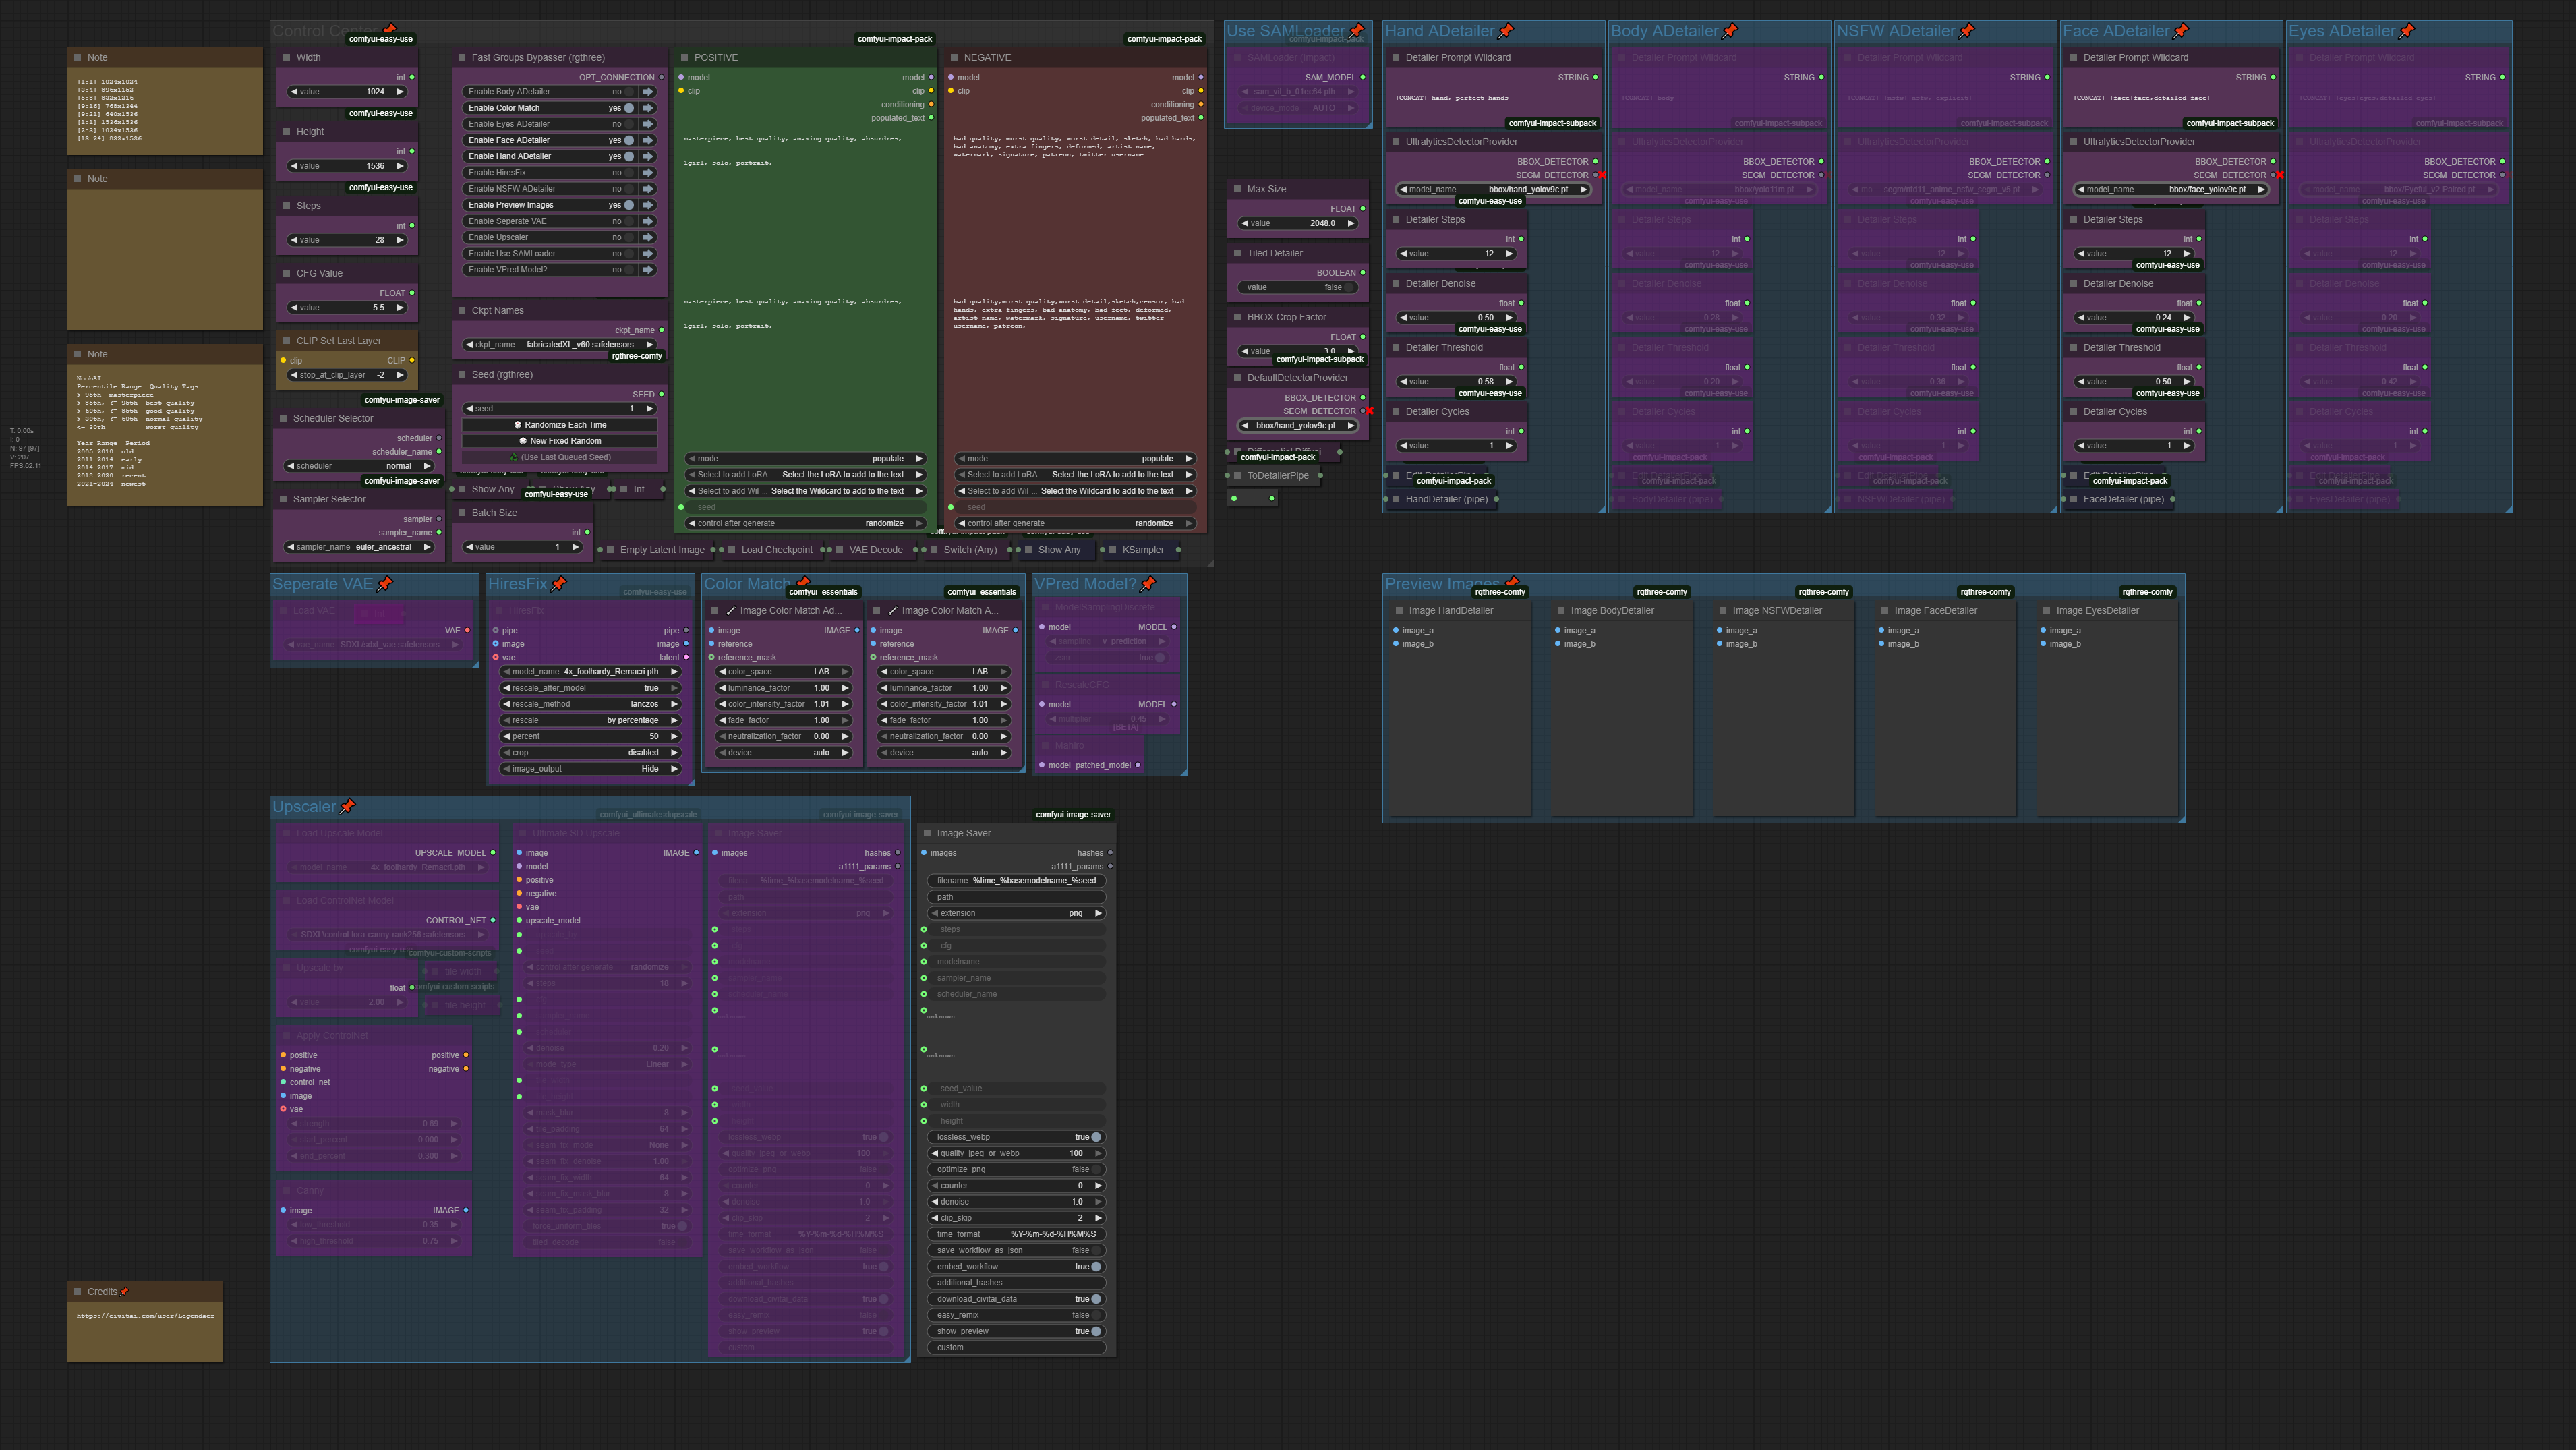Toggle Tiled Detailer boolean value

coord(1348,287)
